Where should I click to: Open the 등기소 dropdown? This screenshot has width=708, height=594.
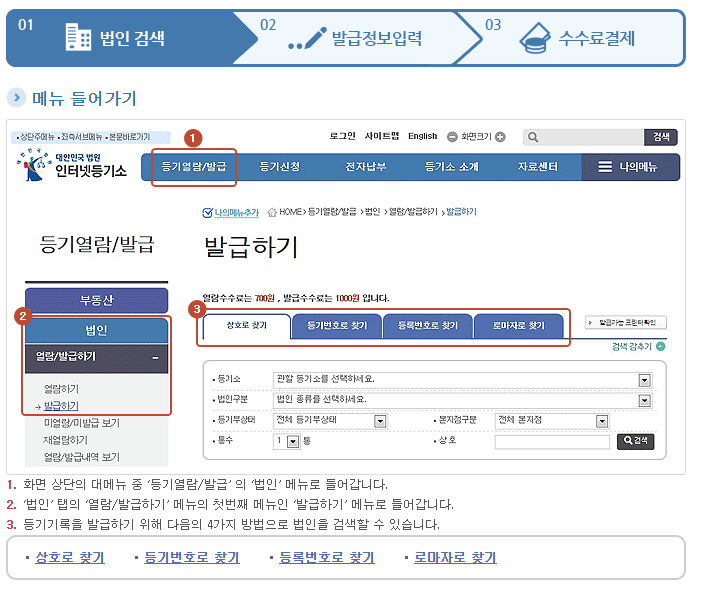tap(645, 380)
